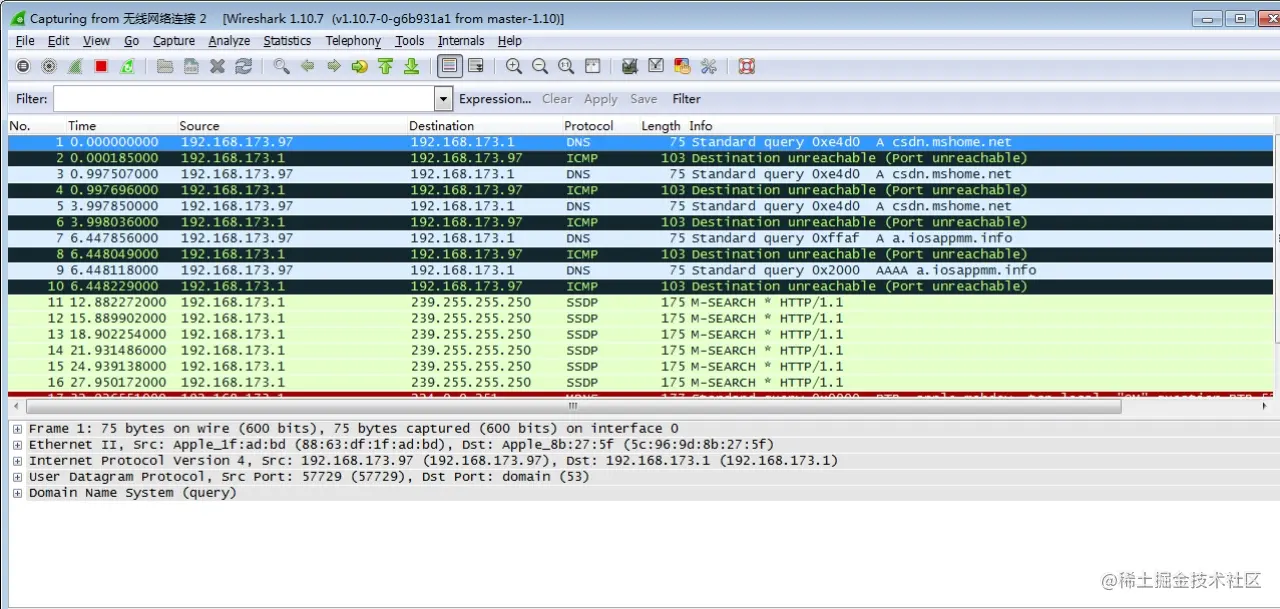Click the packet list horizontal scrollbar
This screenshot has width=1280, height=609.
[573, 406]
